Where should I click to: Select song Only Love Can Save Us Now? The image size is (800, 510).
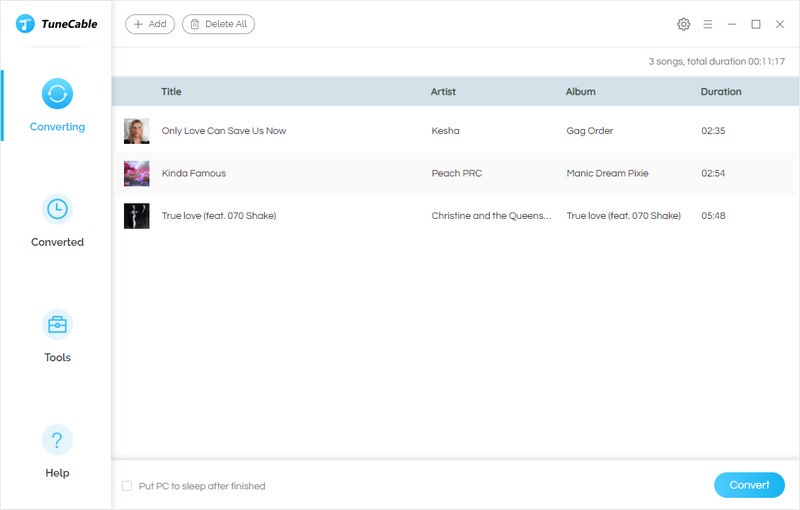[224, 131]
